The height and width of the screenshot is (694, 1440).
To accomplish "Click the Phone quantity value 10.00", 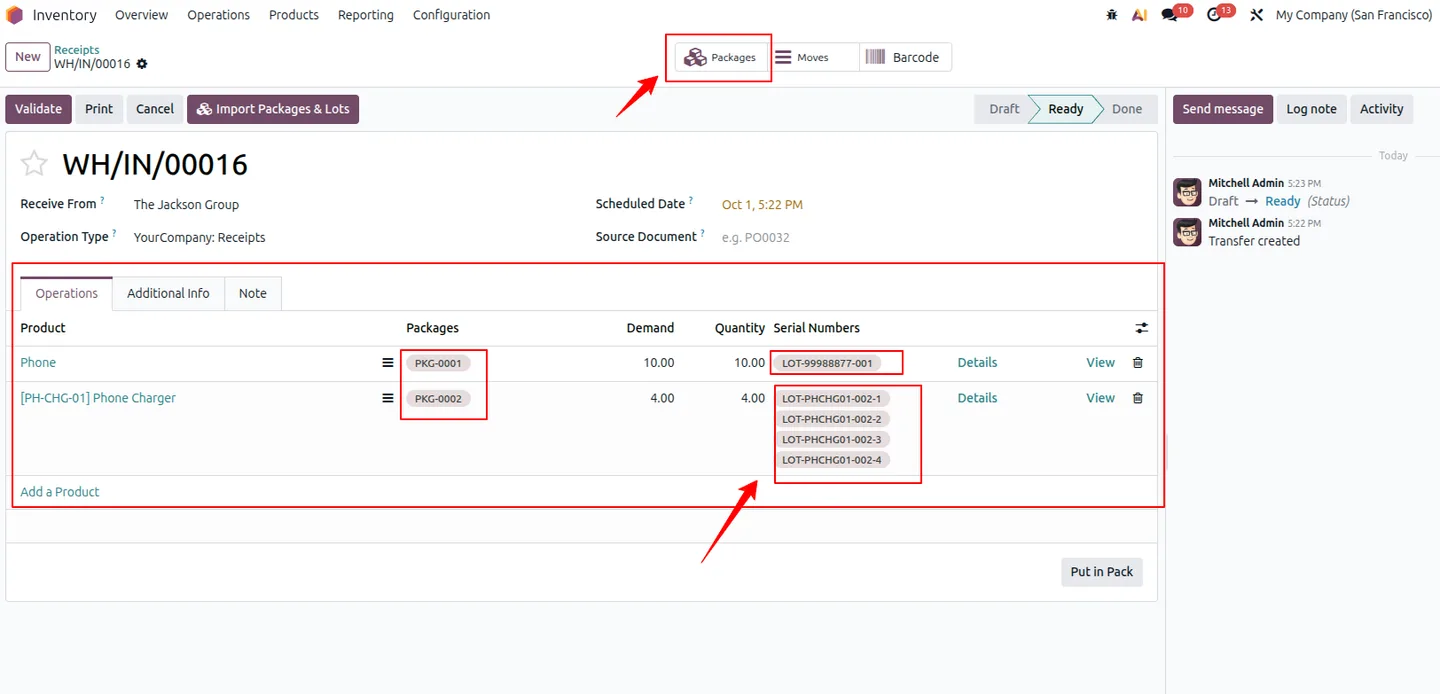I will (x=749, y=363).
